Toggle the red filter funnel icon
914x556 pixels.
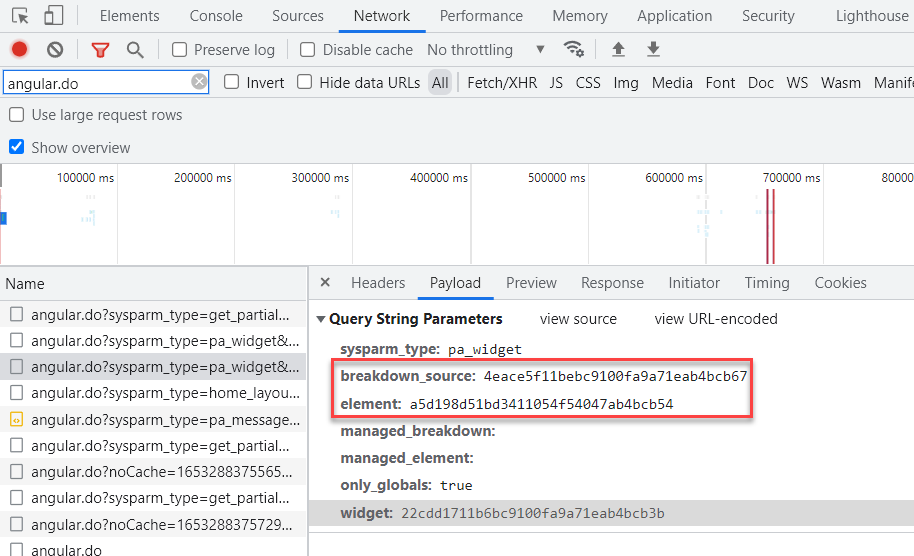100,50
